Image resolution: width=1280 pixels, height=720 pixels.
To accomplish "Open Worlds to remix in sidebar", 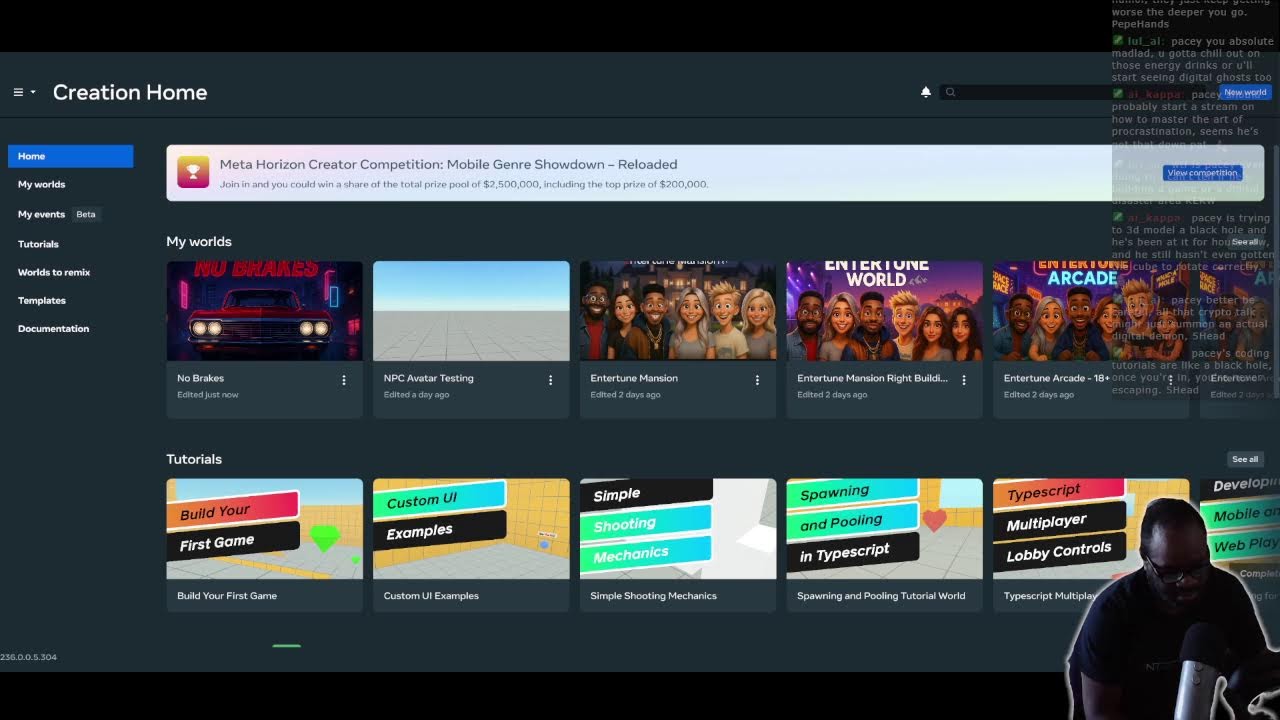I will click(54, 272).
